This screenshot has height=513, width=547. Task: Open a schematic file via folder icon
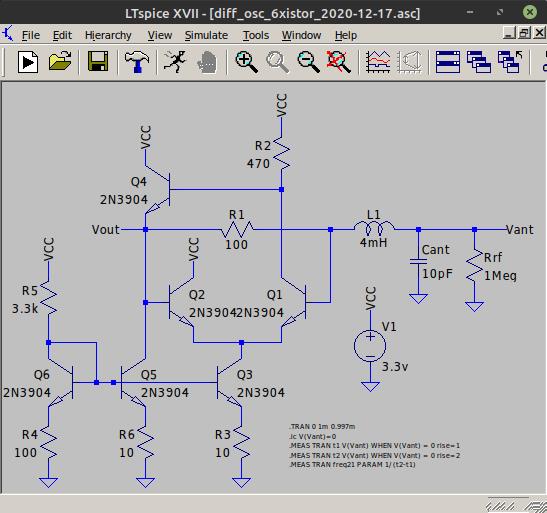click(x=60, y=62)
